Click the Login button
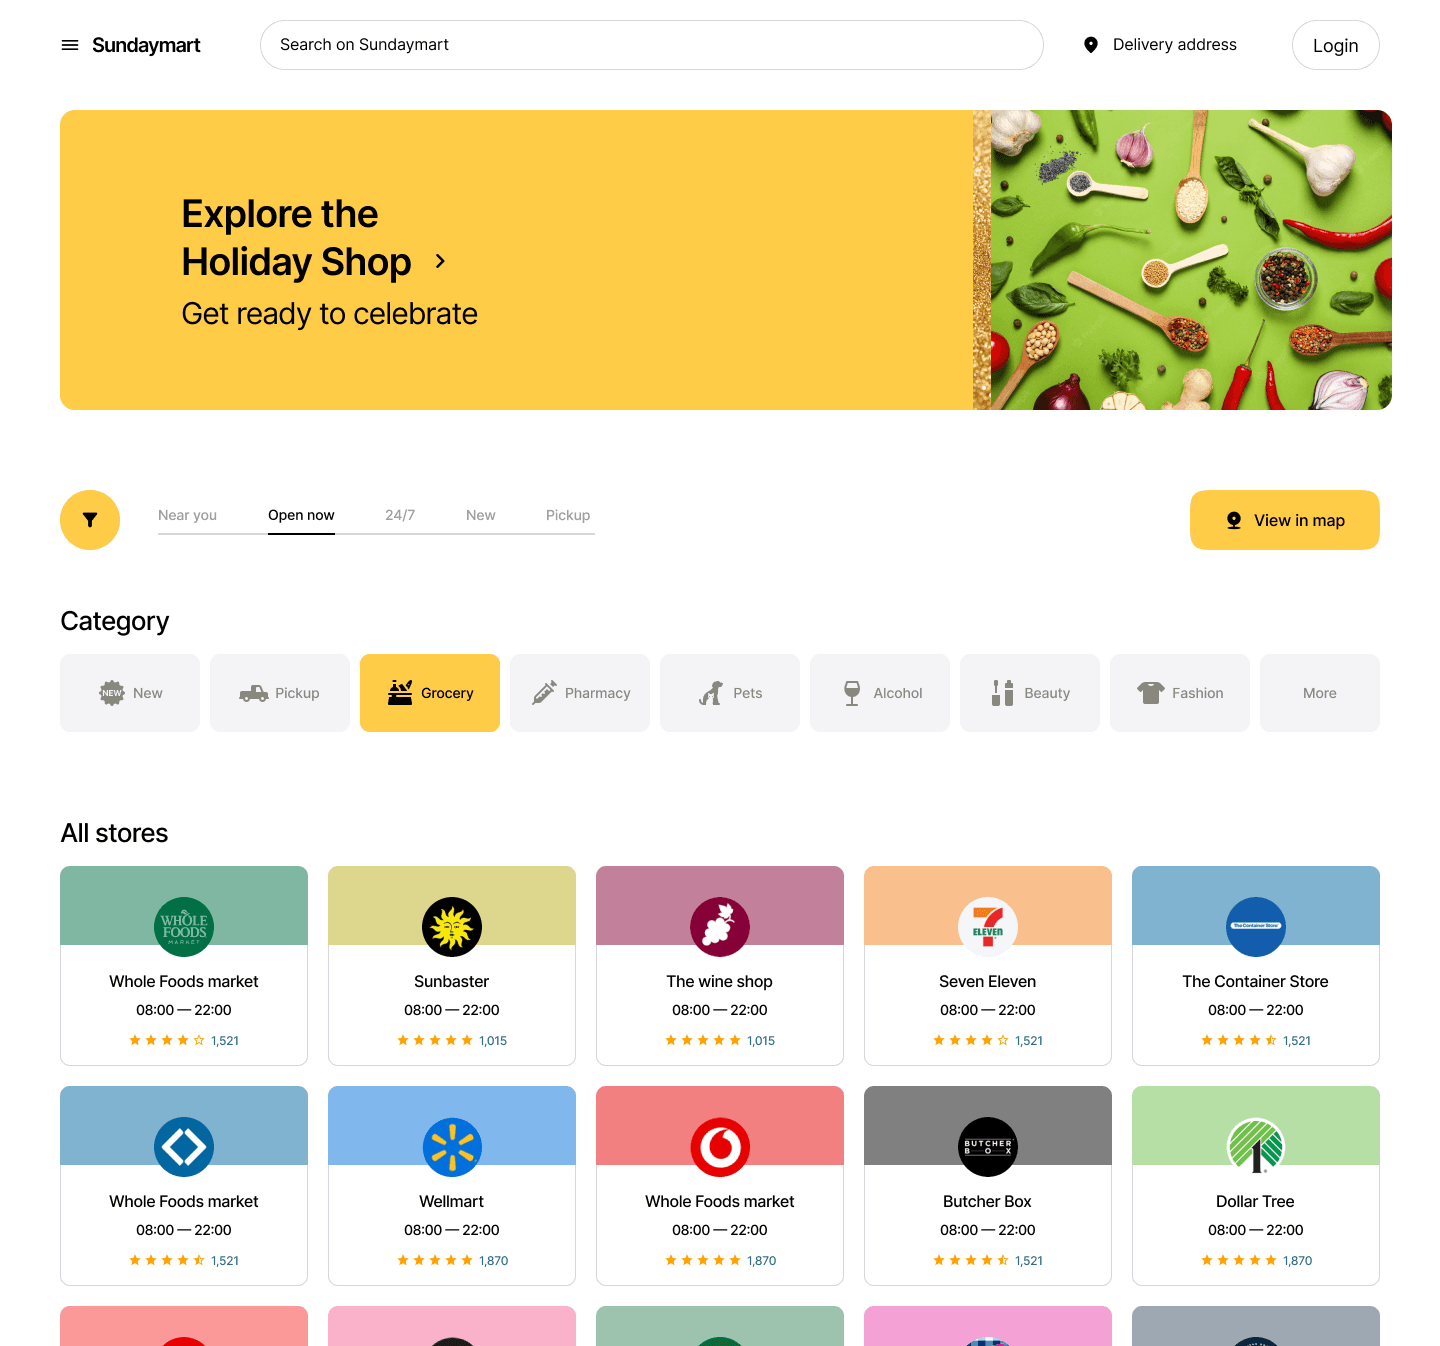1440x1346 pixels. [x=1336, y=45]
